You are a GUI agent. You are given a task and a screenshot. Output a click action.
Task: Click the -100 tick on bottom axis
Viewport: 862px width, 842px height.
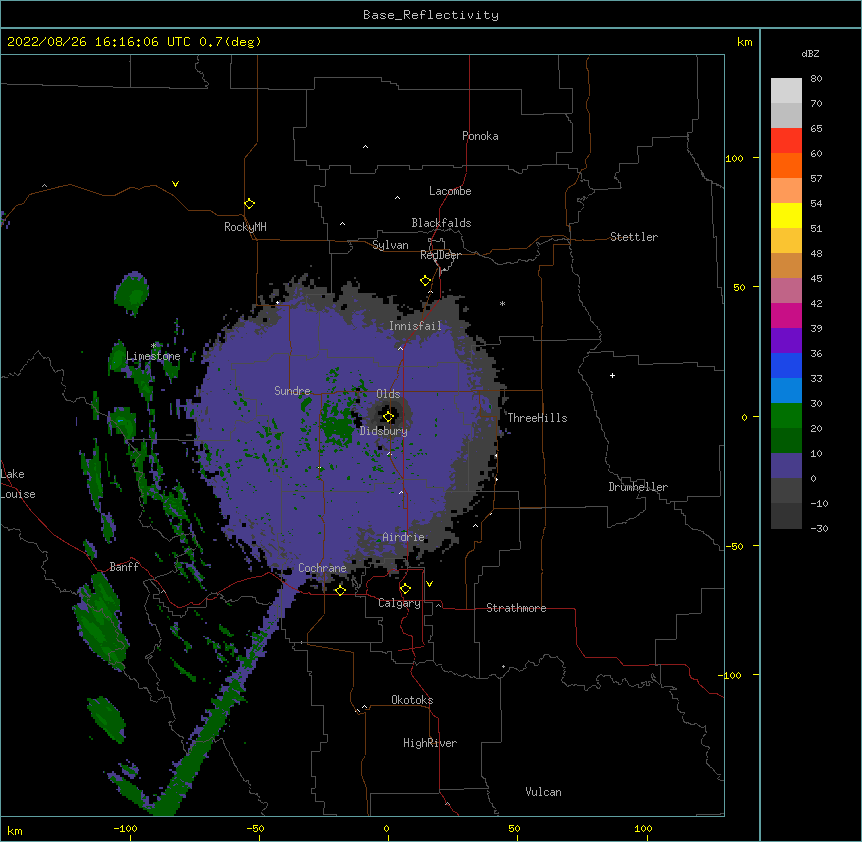pos(125,828)
